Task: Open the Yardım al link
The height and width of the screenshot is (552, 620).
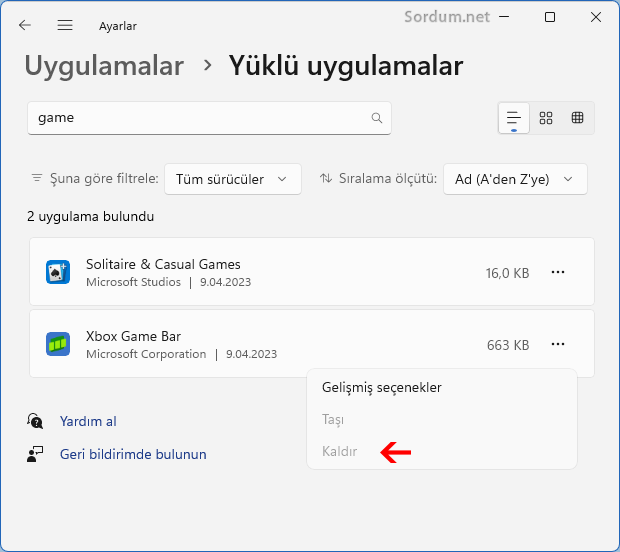Action: pos(88,422)
